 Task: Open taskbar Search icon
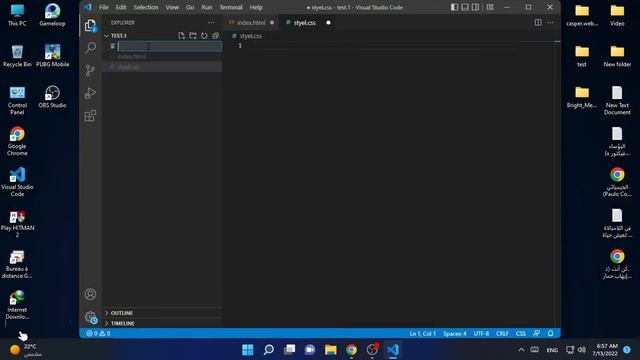pyautogui.click(x=269, y=350)
